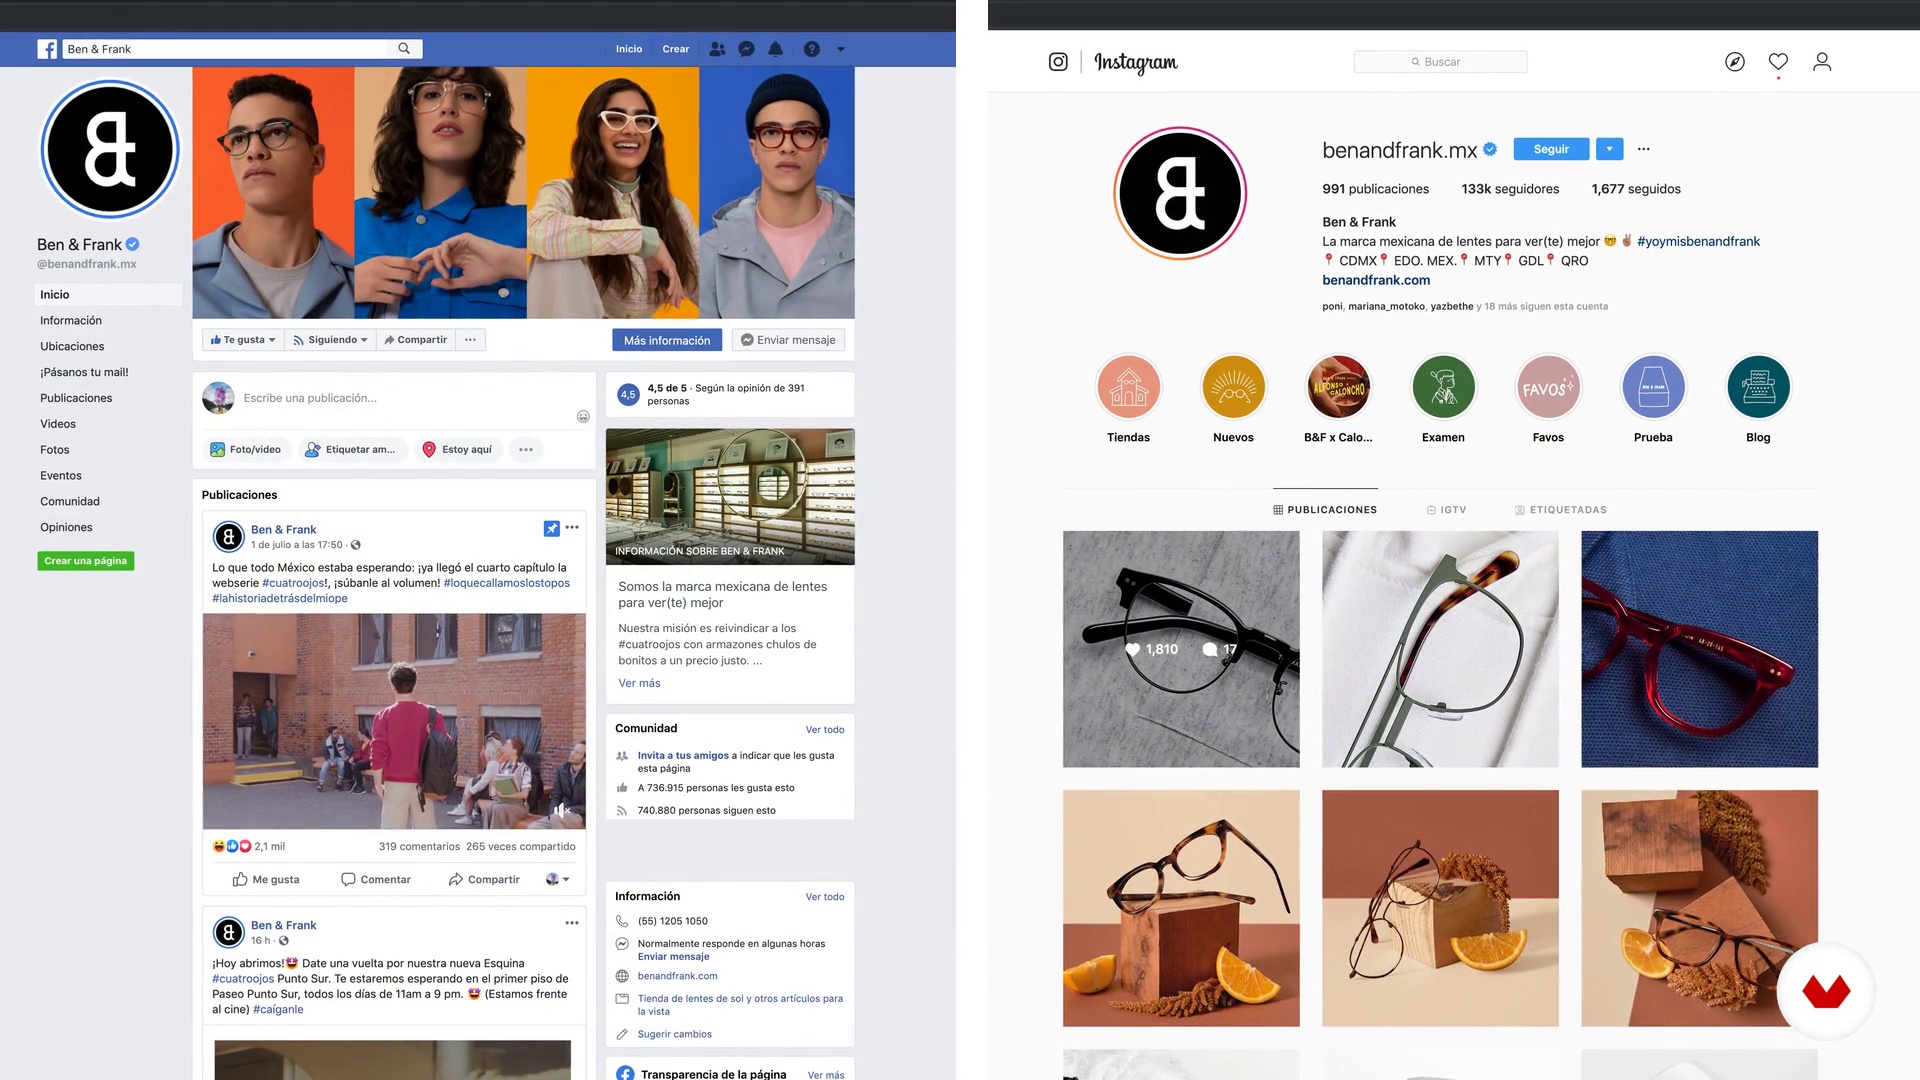This screenshot has width=1920, height=1080.
Task: Select Fotos in page sidebar
Action: (55, 450)
